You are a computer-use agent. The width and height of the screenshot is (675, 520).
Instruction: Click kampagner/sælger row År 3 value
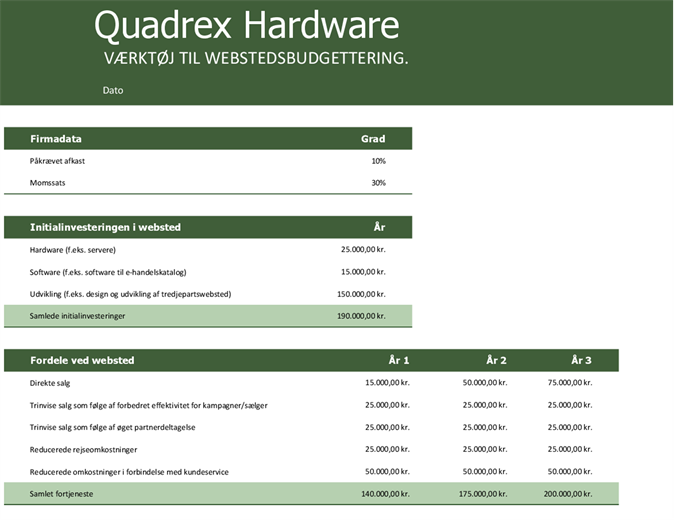[x=570, y=405]
